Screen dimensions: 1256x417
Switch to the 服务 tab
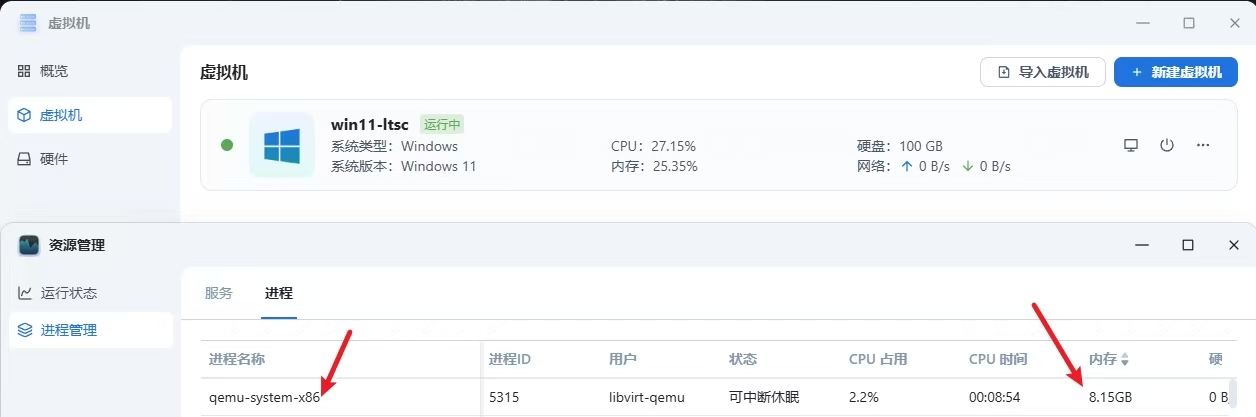tap(218, 293)
